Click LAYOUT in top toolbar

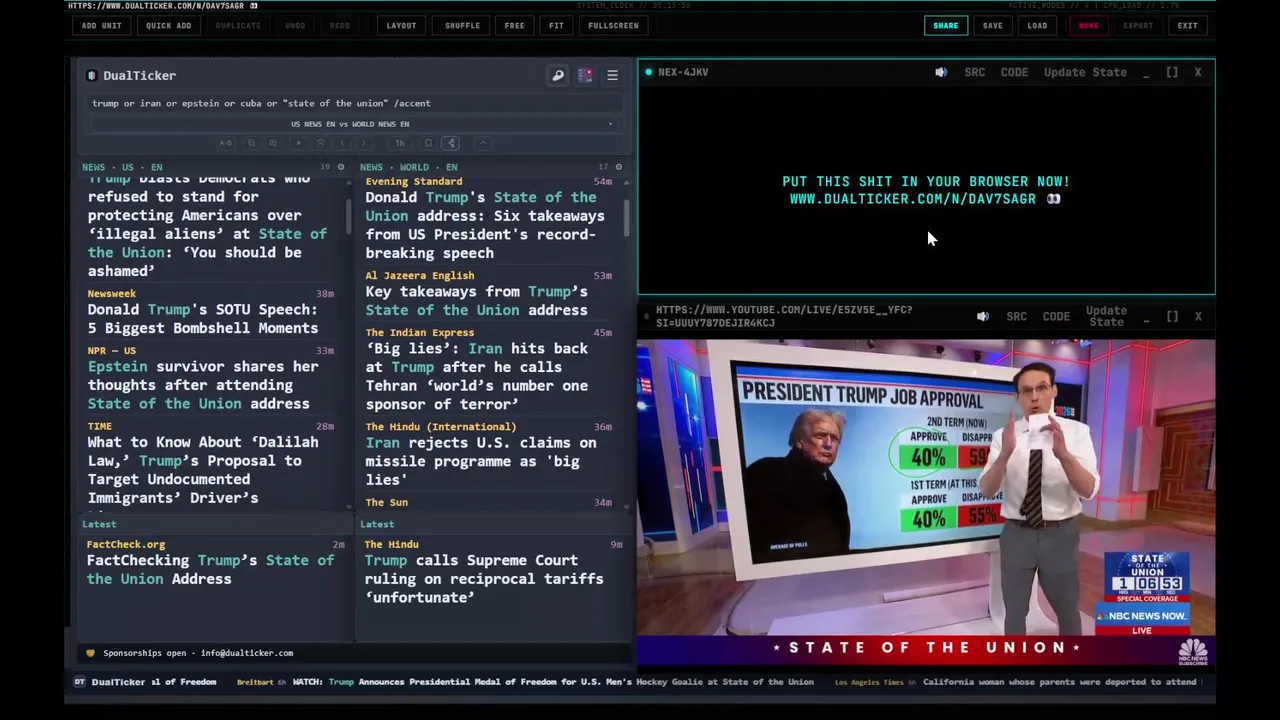pos(401,25)
